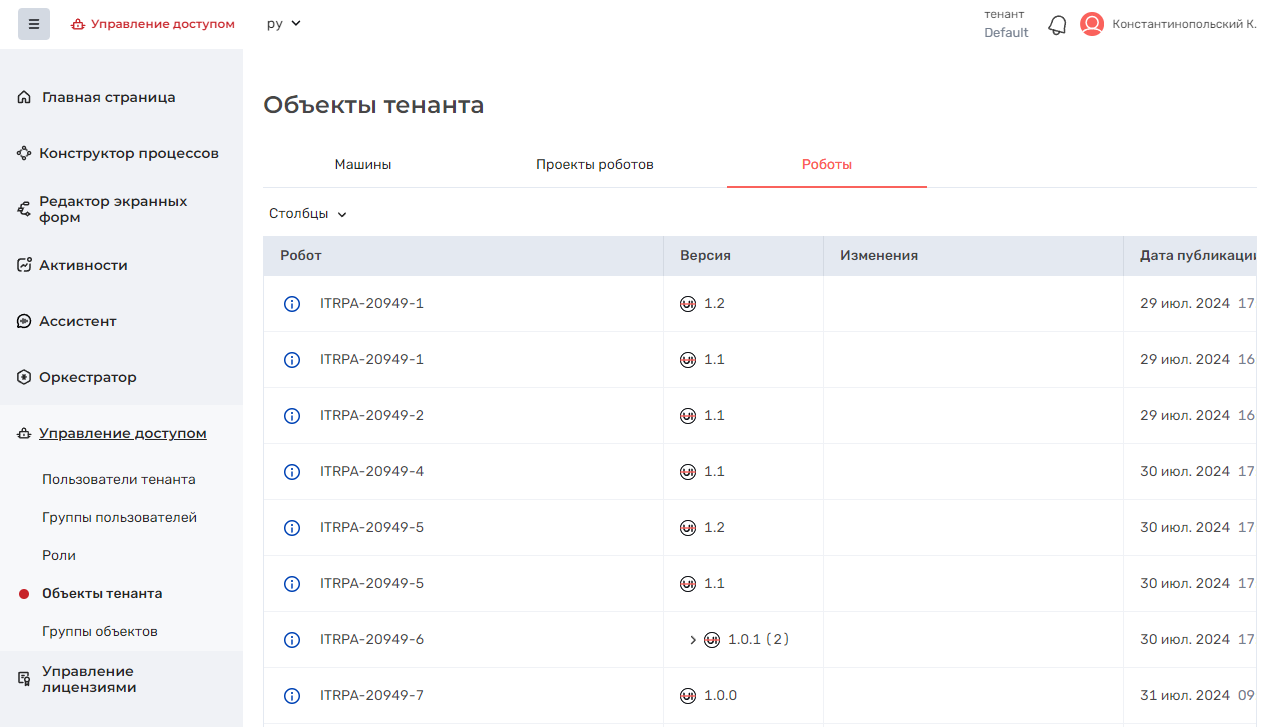This screenshot has height=727, width=1266.
Task: Open Пользователи тенанта in sidebar
Action: 118,480
